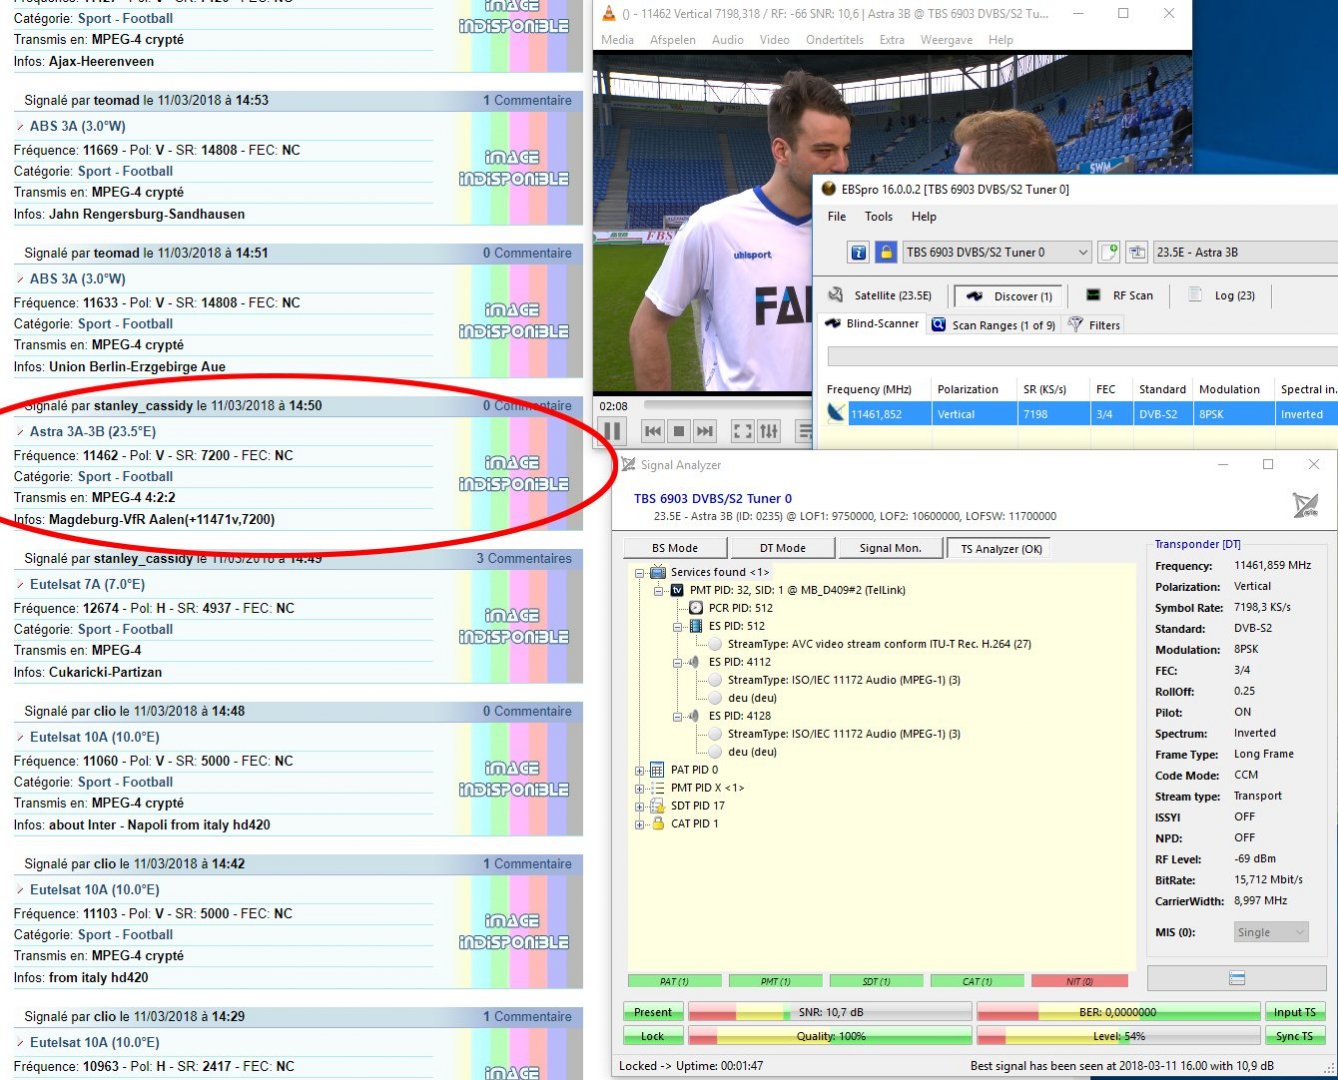Open the Tools menu in EBSpro
This screenshot has width=1338, height=1080.
pos(878,216)
